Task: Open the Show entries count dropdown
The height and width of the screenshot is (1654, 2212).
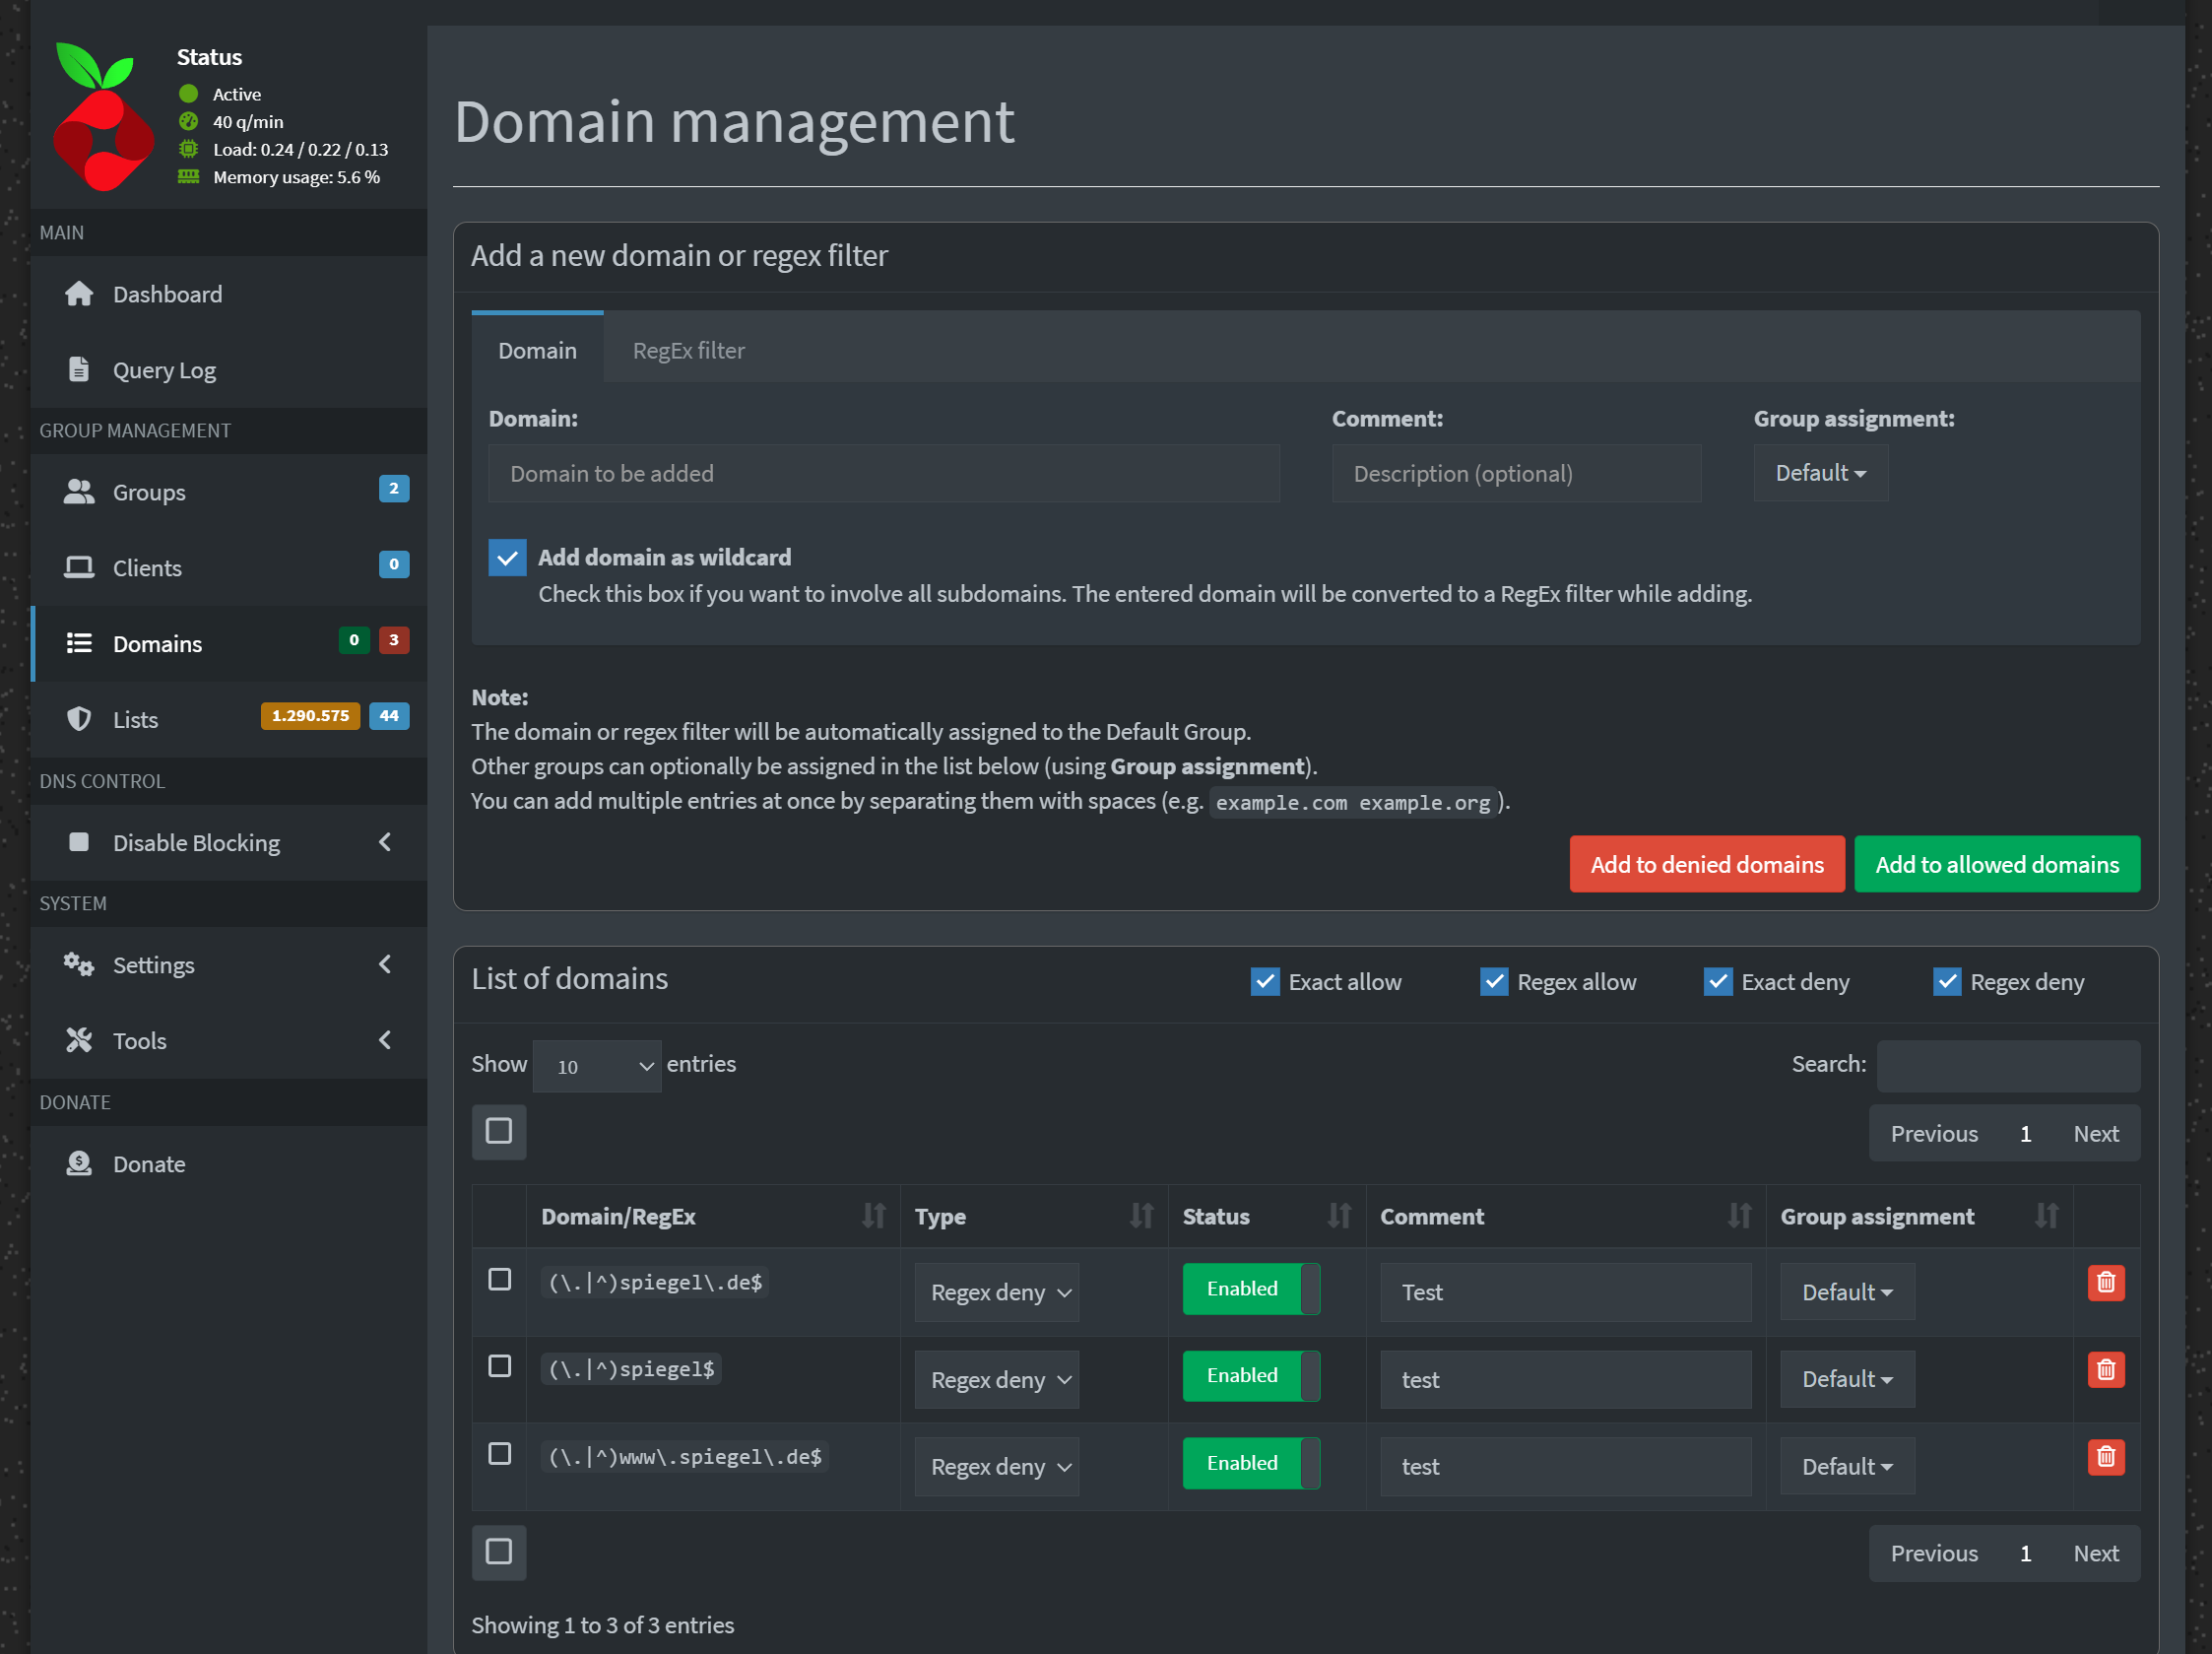Action: point(597,1066)
